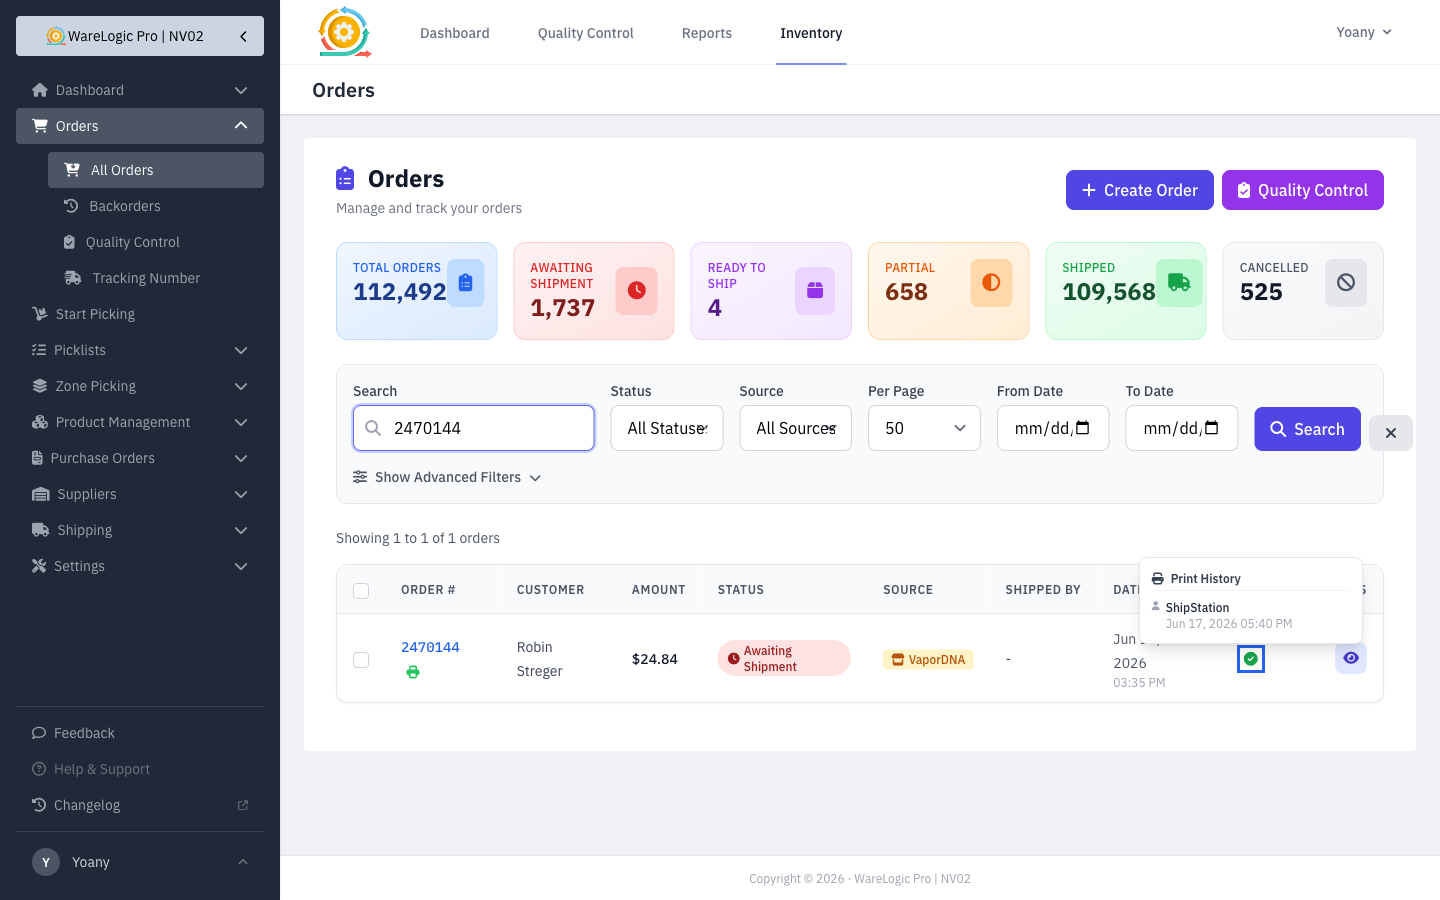Click the order search input field
The width and height of the screenshot is (1440, 900).
click(474, 428)
